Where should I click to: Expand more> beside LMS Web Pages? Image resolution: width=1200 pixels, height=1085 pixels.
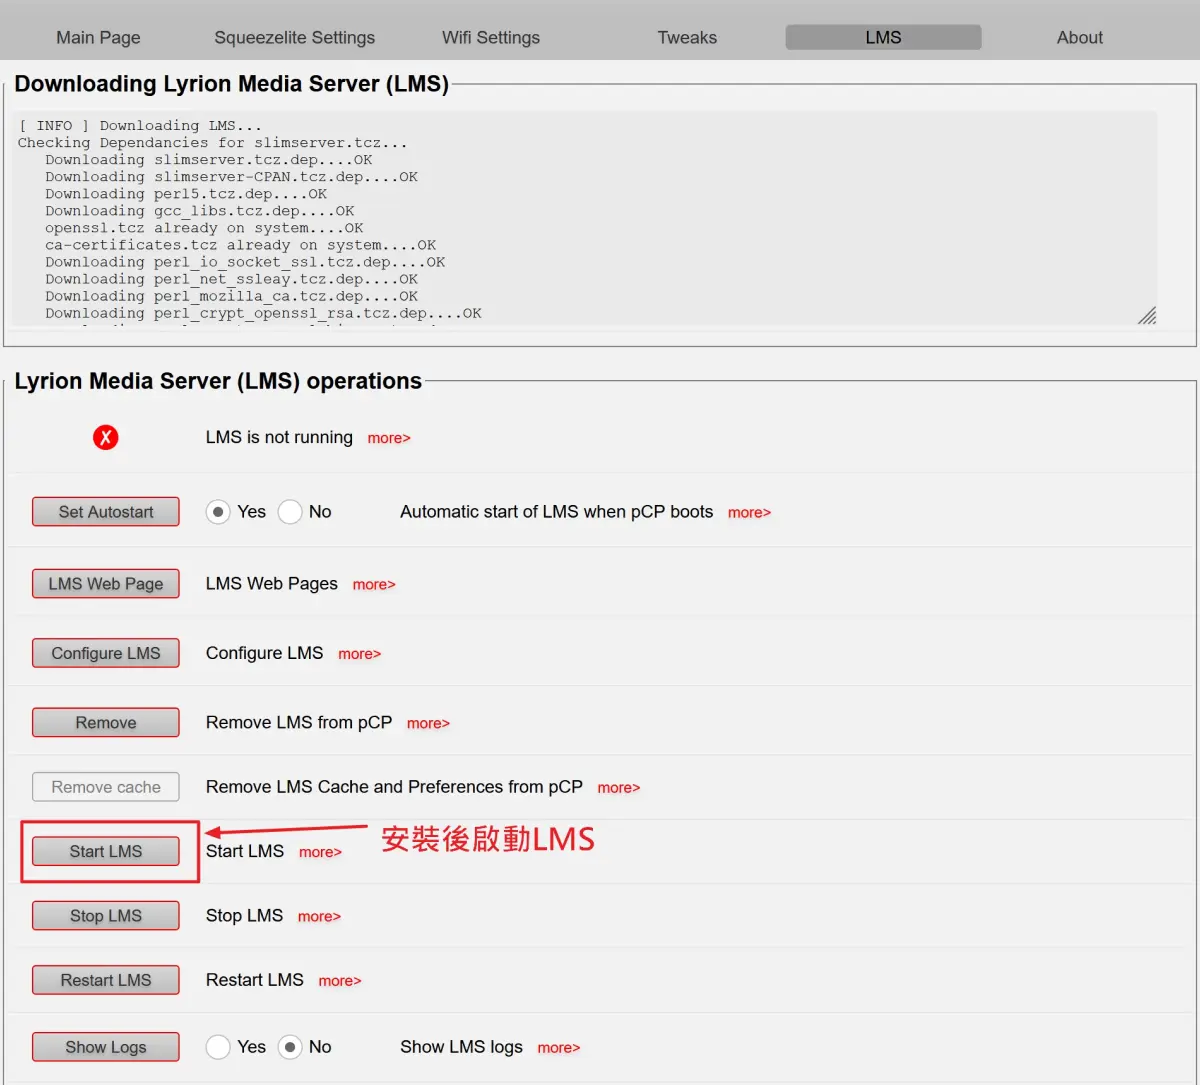click(x=374, y=585)
